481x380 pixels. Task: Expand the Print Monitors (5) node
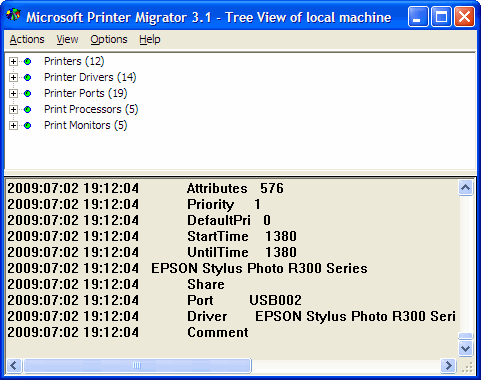(13, 125)
